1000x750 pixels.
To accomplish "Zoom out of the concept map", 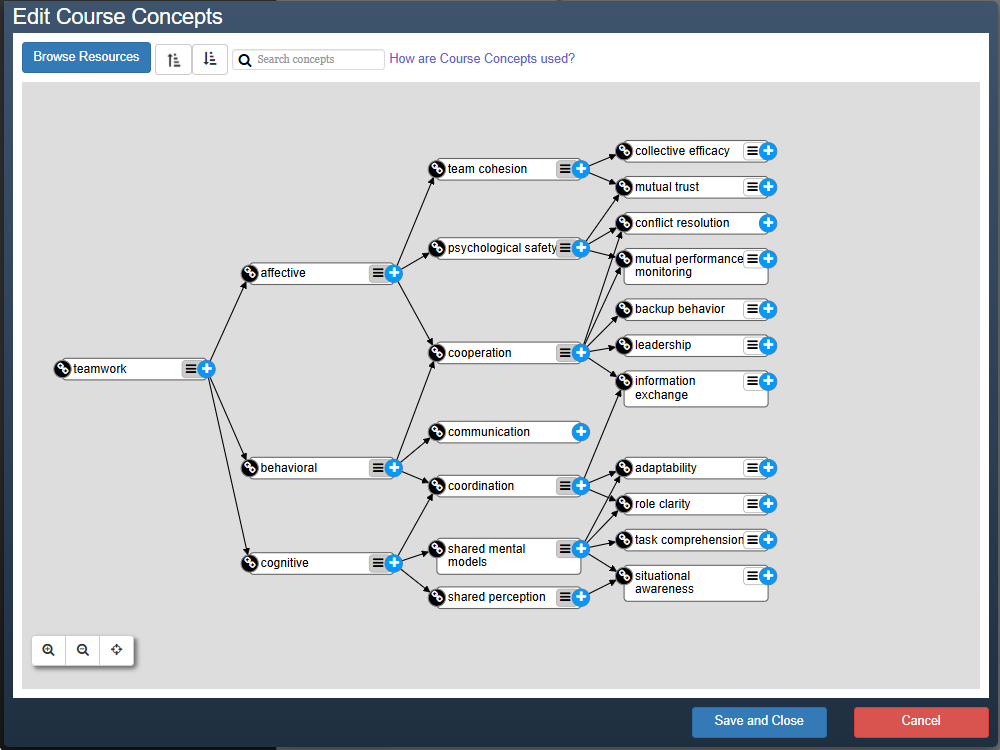I will (83, 650).
